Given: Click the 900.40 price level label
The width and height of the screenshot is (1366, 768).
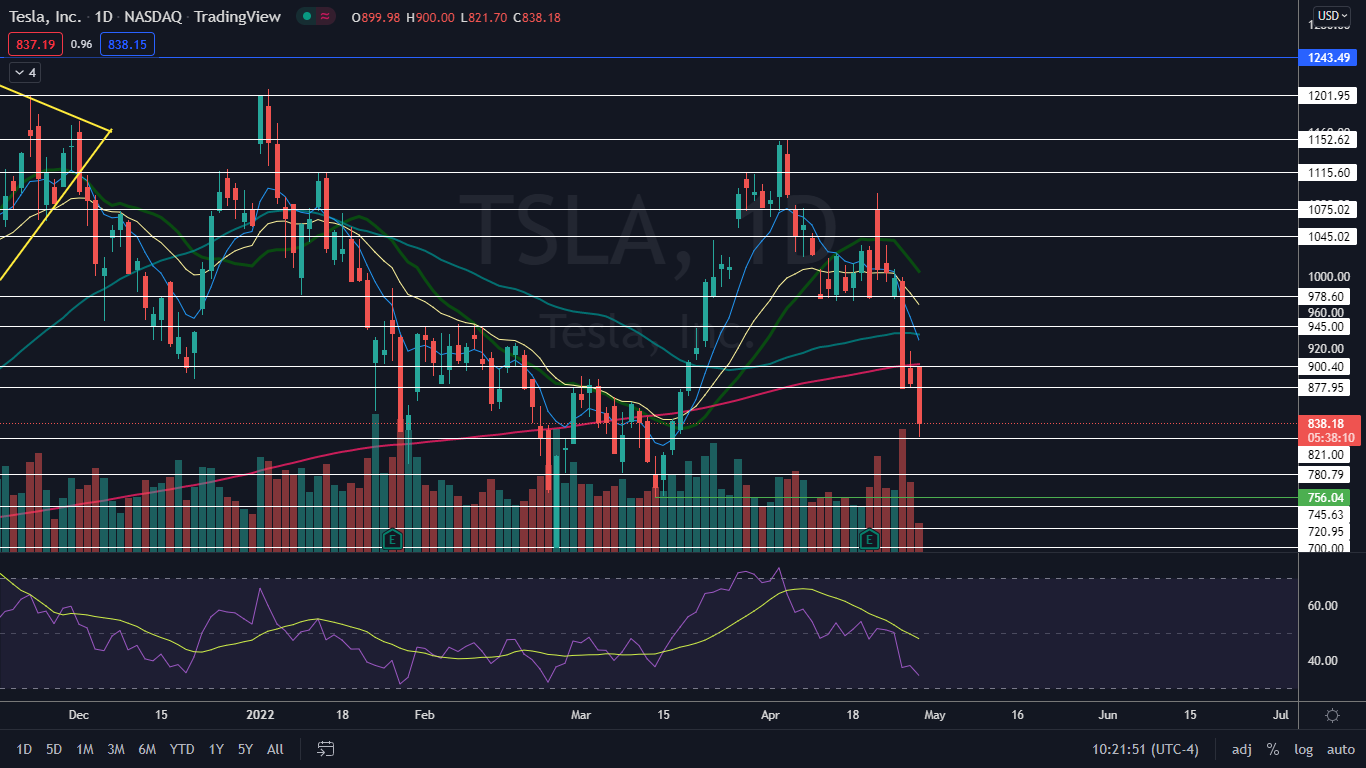Looking at the screenshot, I should coord(1326,367).
